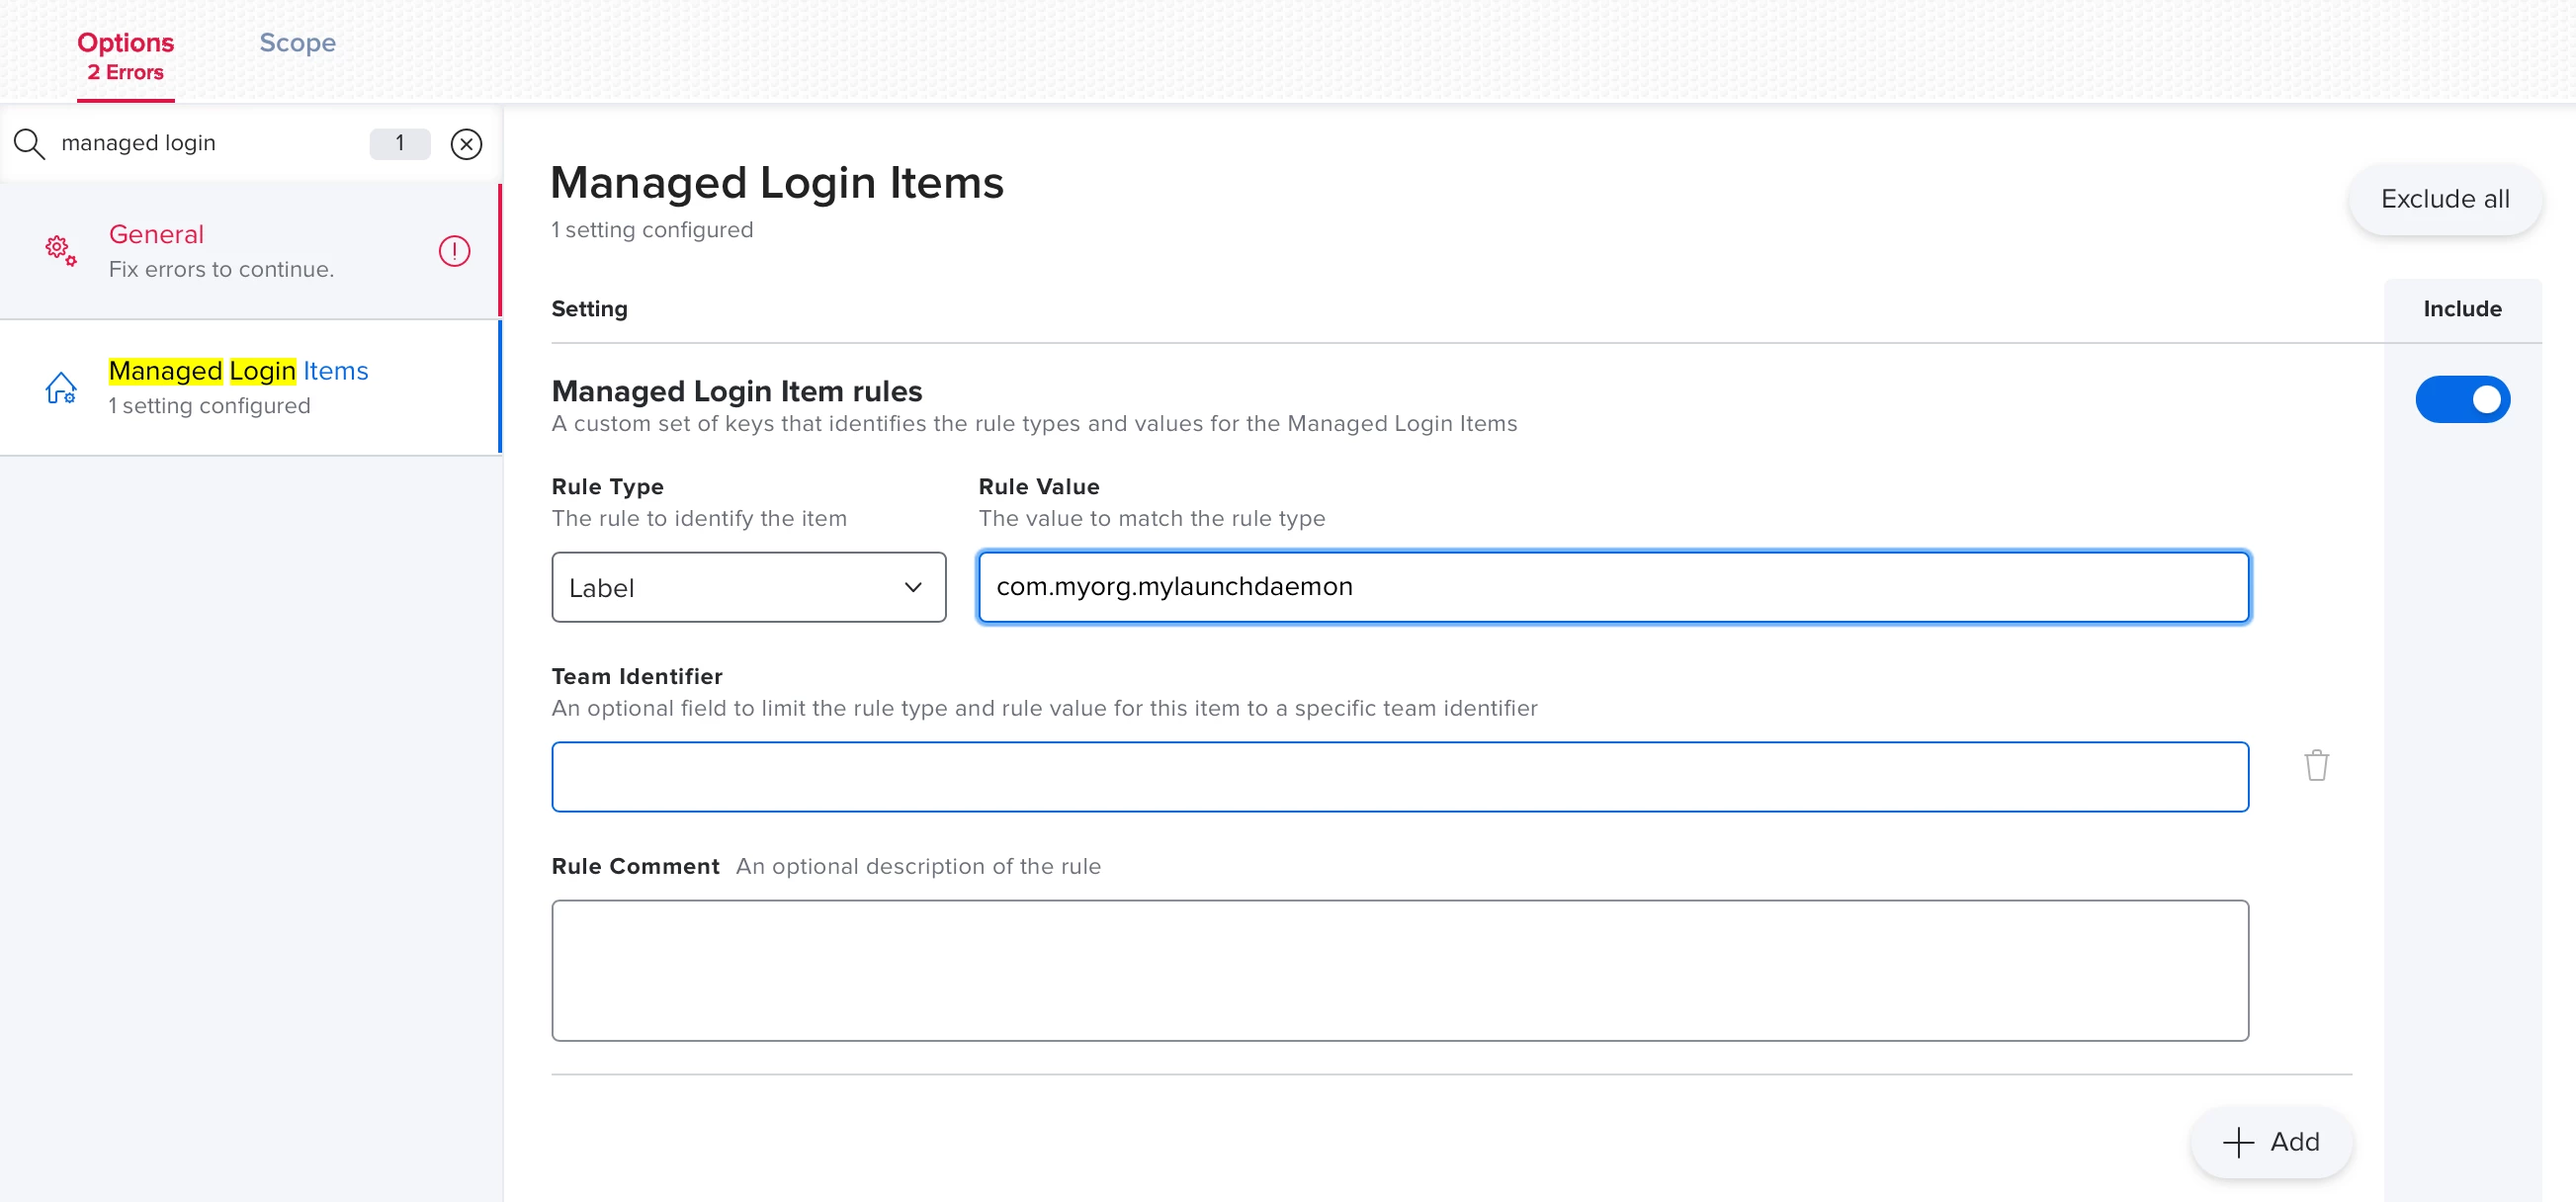Click the error warning icon on General
Image resolution: width=2576 pixels, height=1202 pixels.
(x=454, y=251)
